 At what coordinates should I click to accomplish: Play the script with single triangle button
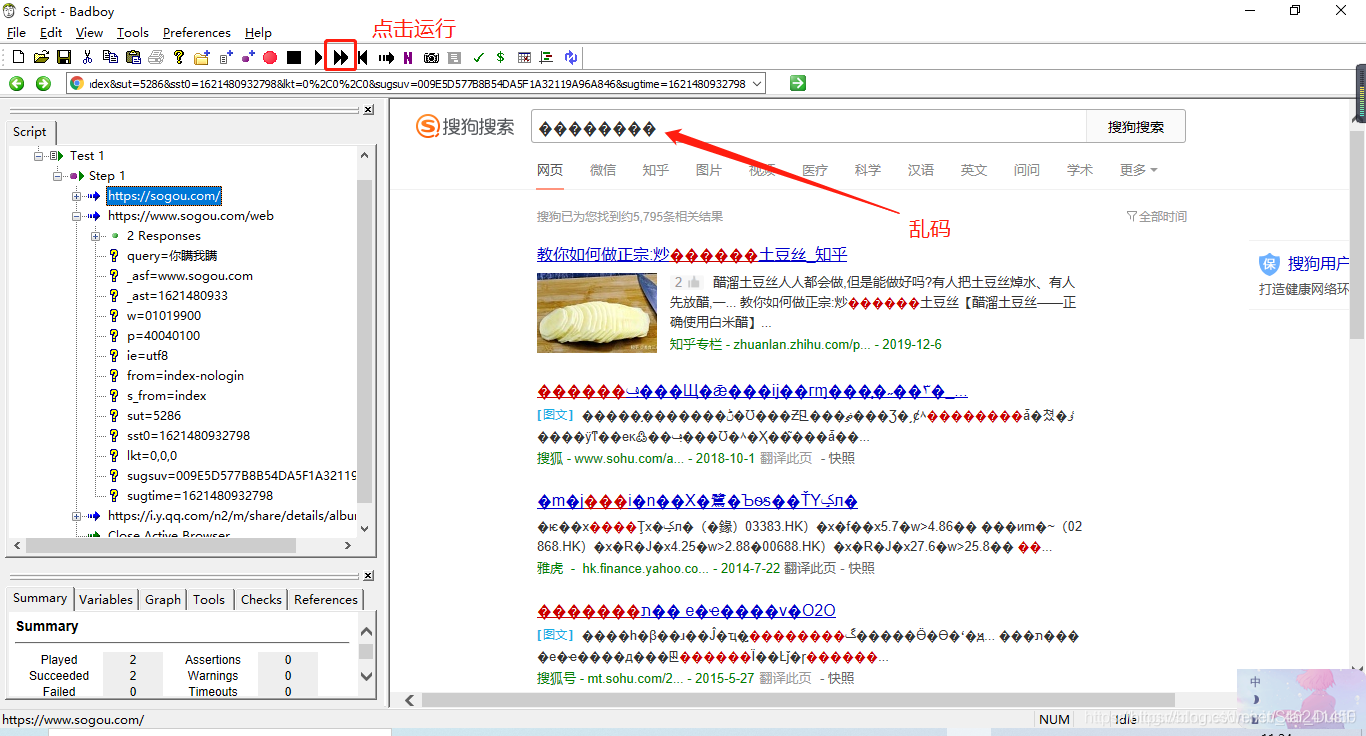[x=318, y=58]
